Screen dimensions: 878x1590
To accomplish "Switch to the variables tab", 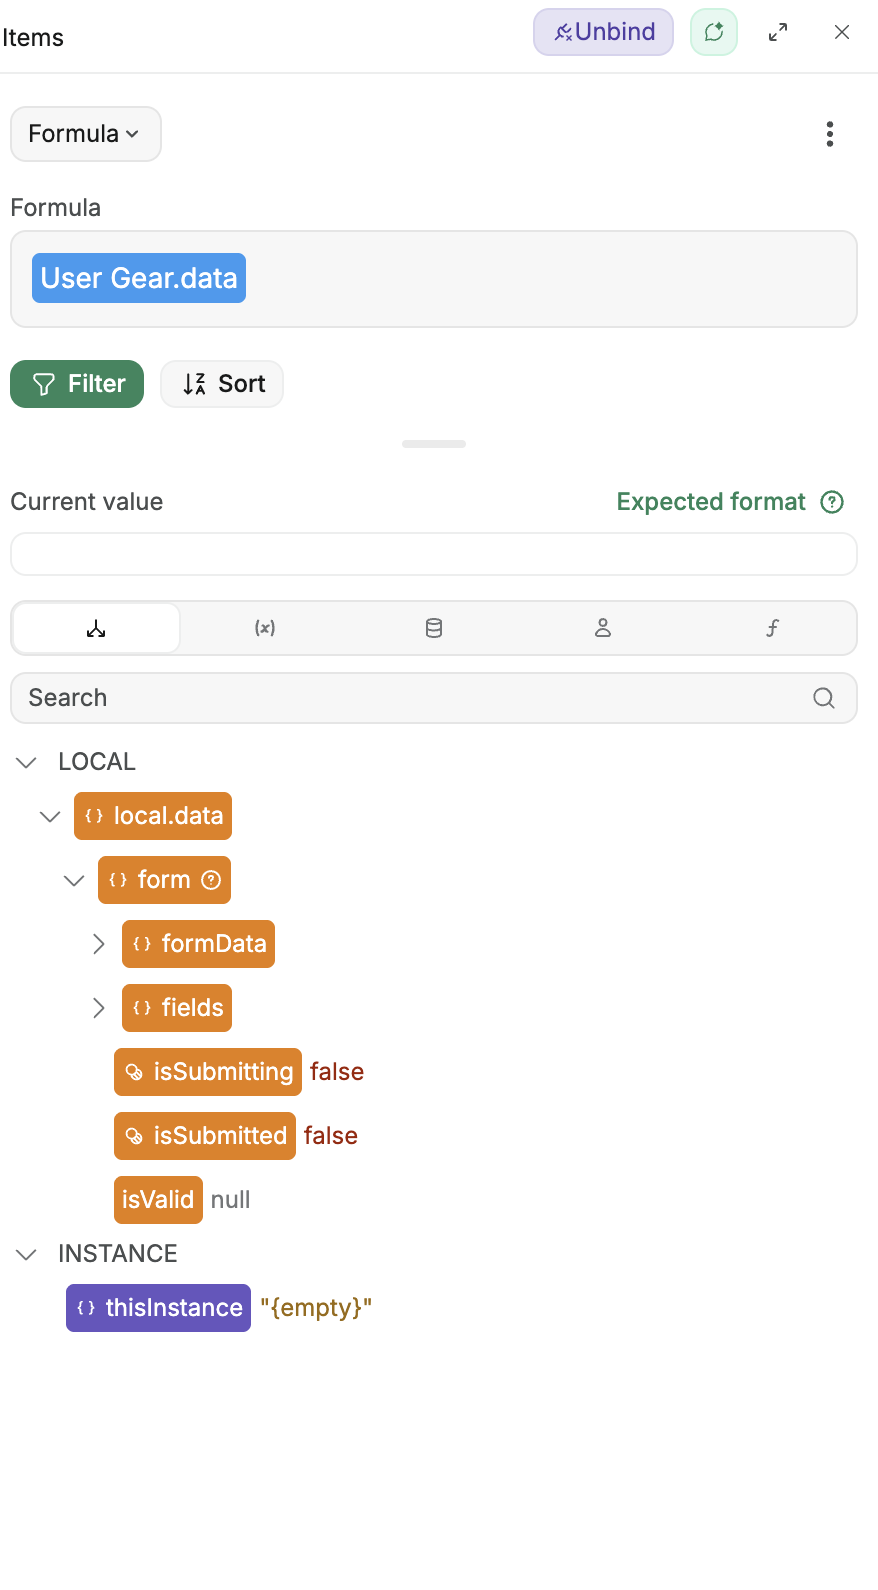I will (265, 628).
